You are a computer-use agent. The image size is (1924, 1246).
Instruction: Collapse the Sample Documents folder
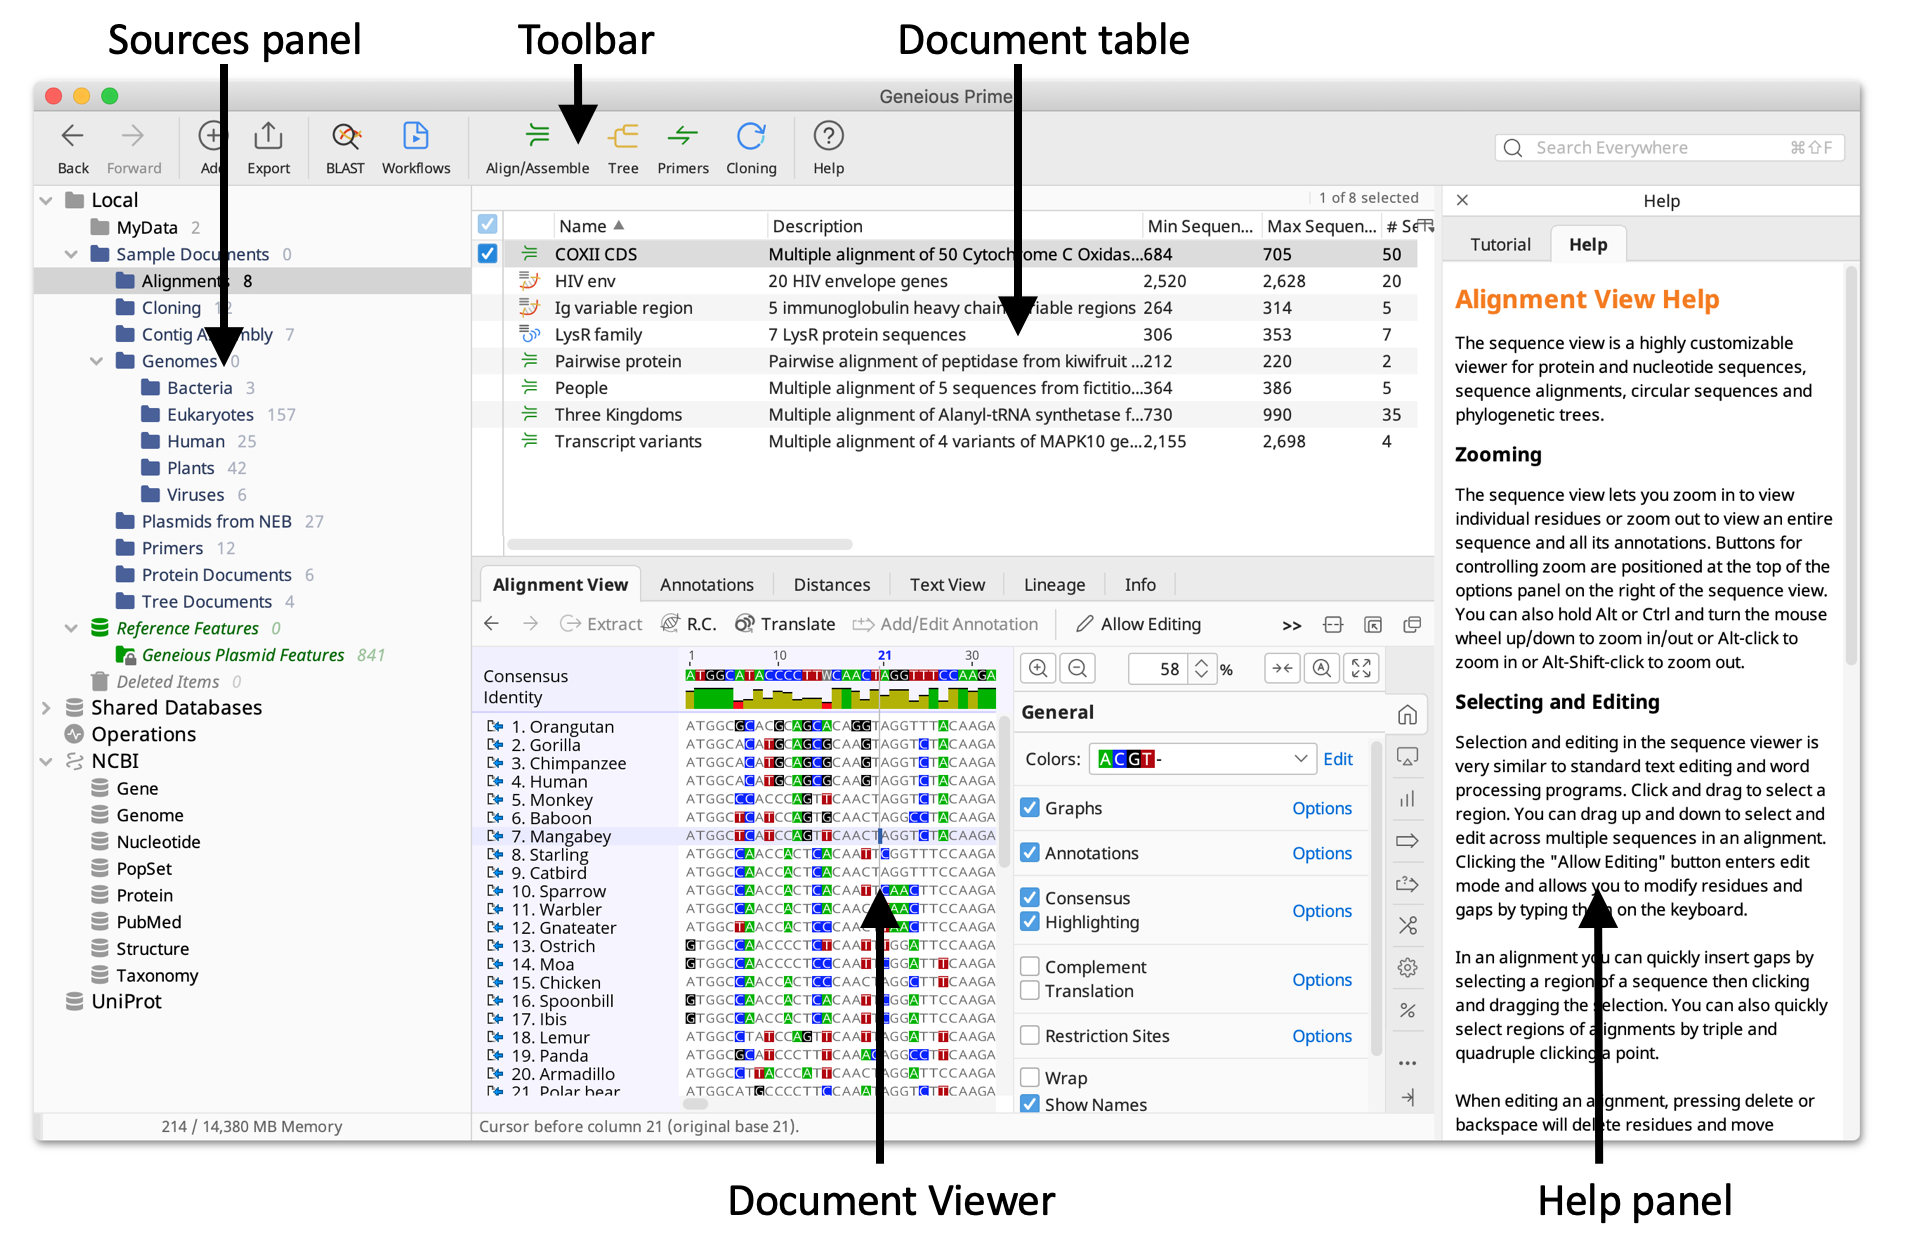(x=71, y=254)
